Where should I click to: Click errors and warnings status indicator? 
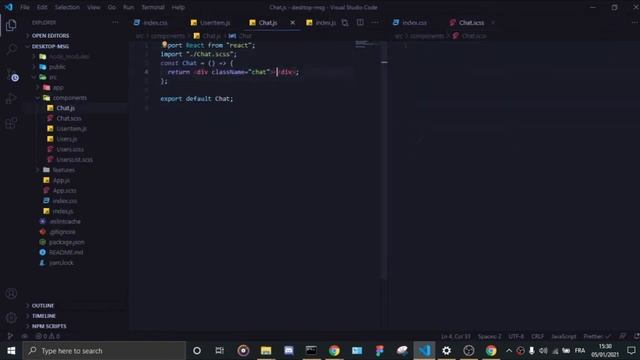(x=47, y=336)
